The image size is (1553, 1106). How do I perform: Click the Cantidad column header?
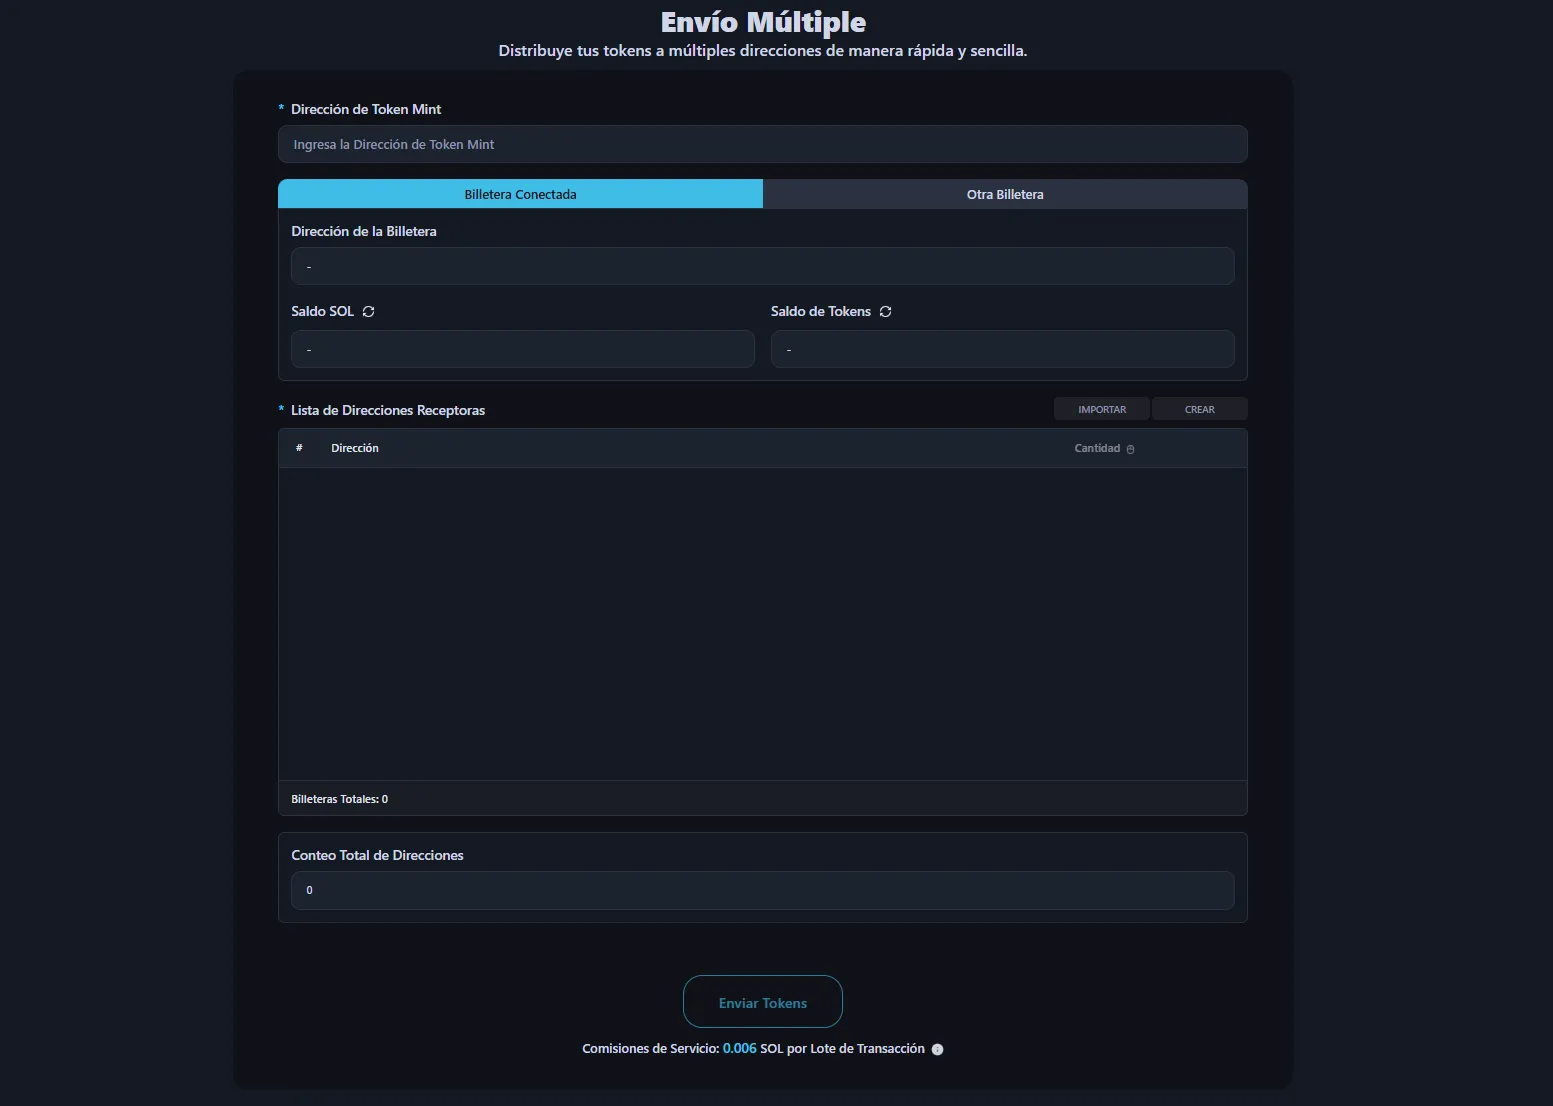(1096, 448)
